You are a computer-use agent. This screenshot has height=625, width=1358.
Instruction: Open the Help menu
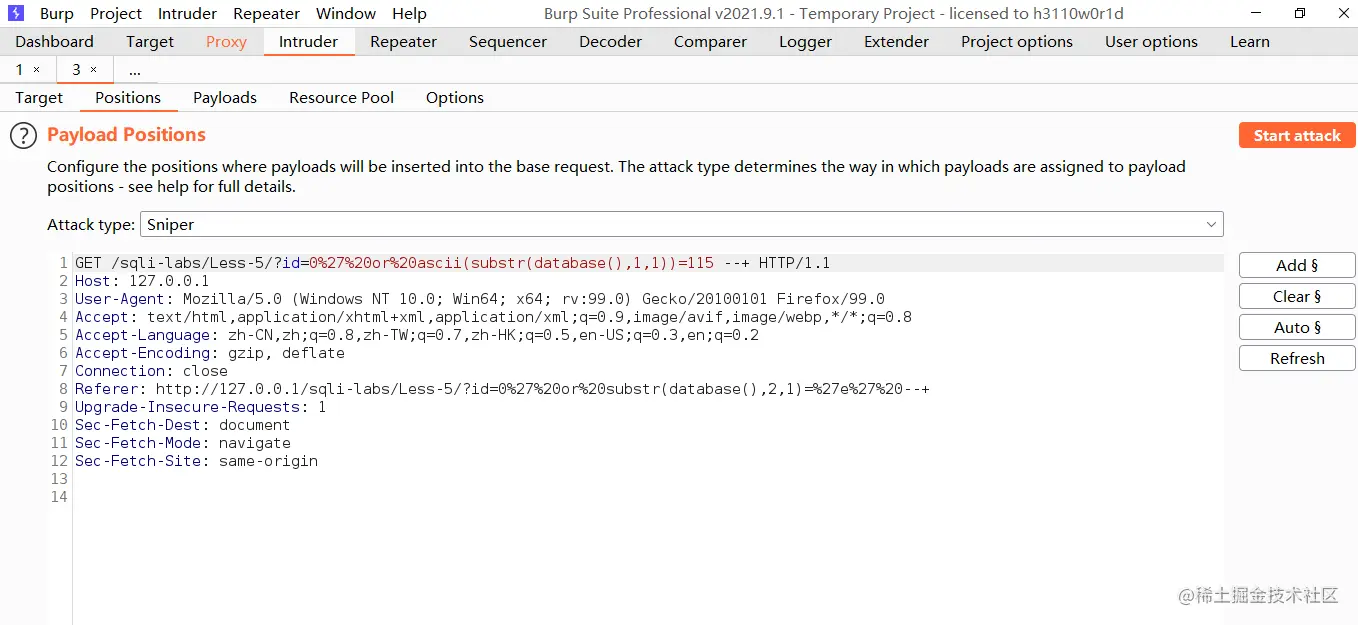tap(409, 14)
